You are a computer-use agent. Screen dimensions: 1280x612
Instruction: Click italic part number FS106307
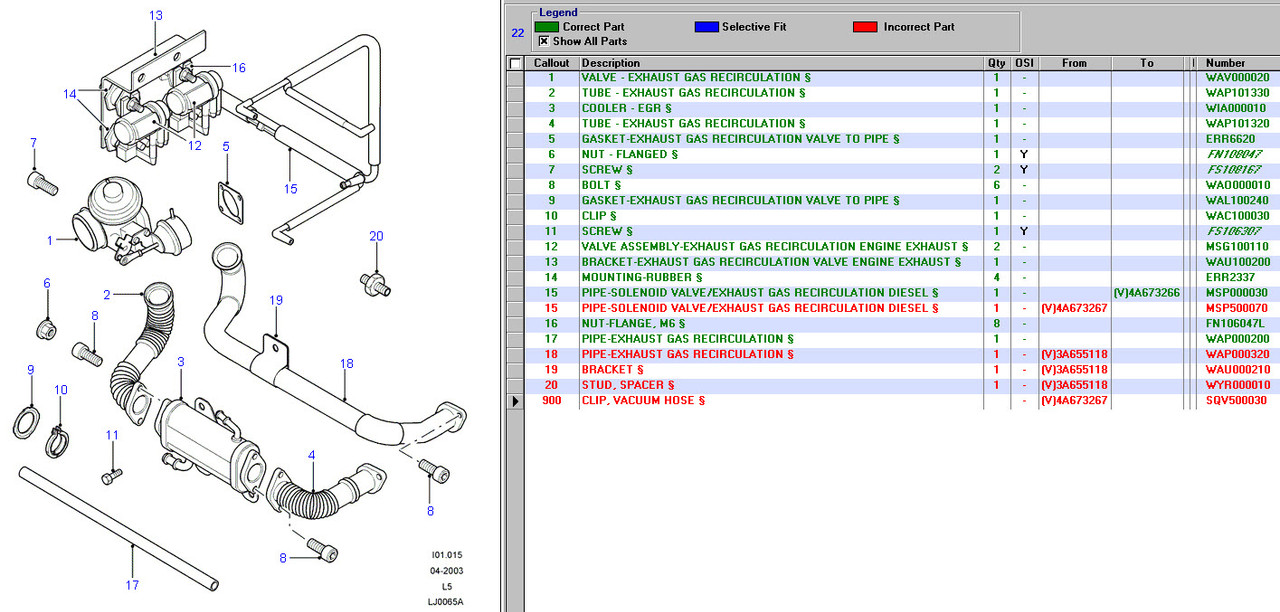1233,231
